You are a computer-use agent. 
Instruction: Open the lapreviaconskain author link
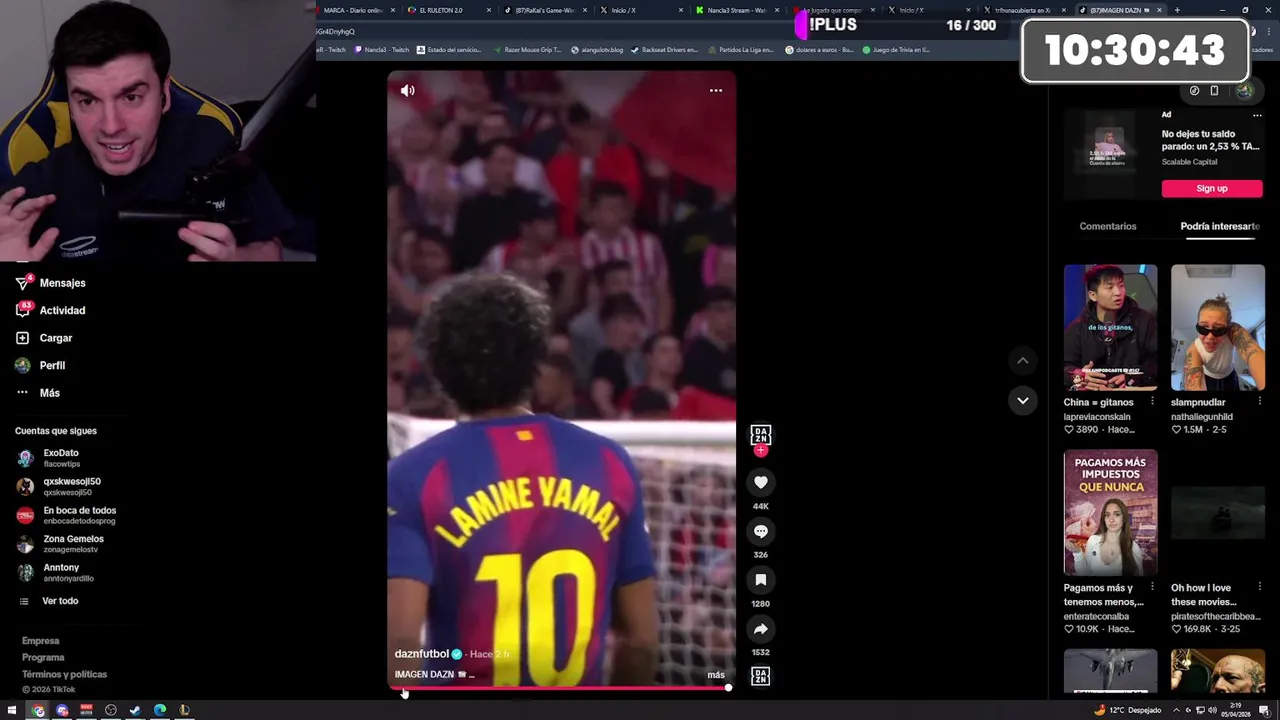click(x=1097, y=417)
